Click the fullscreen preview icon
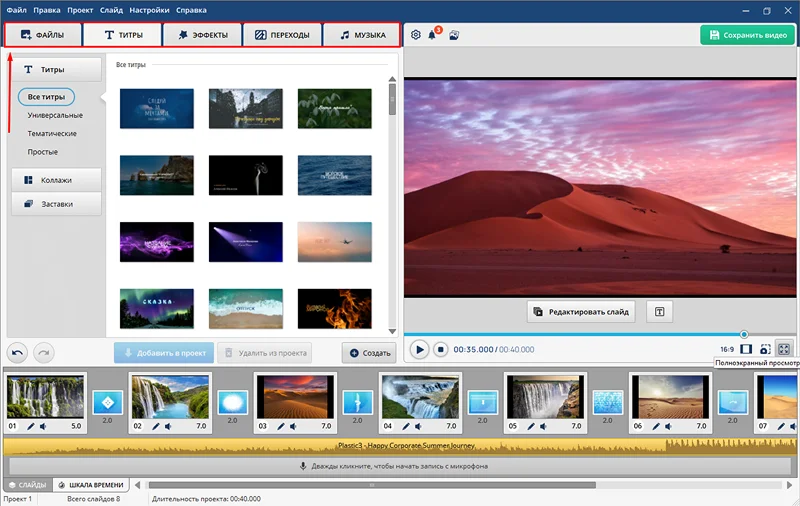 tap(783, 349)
